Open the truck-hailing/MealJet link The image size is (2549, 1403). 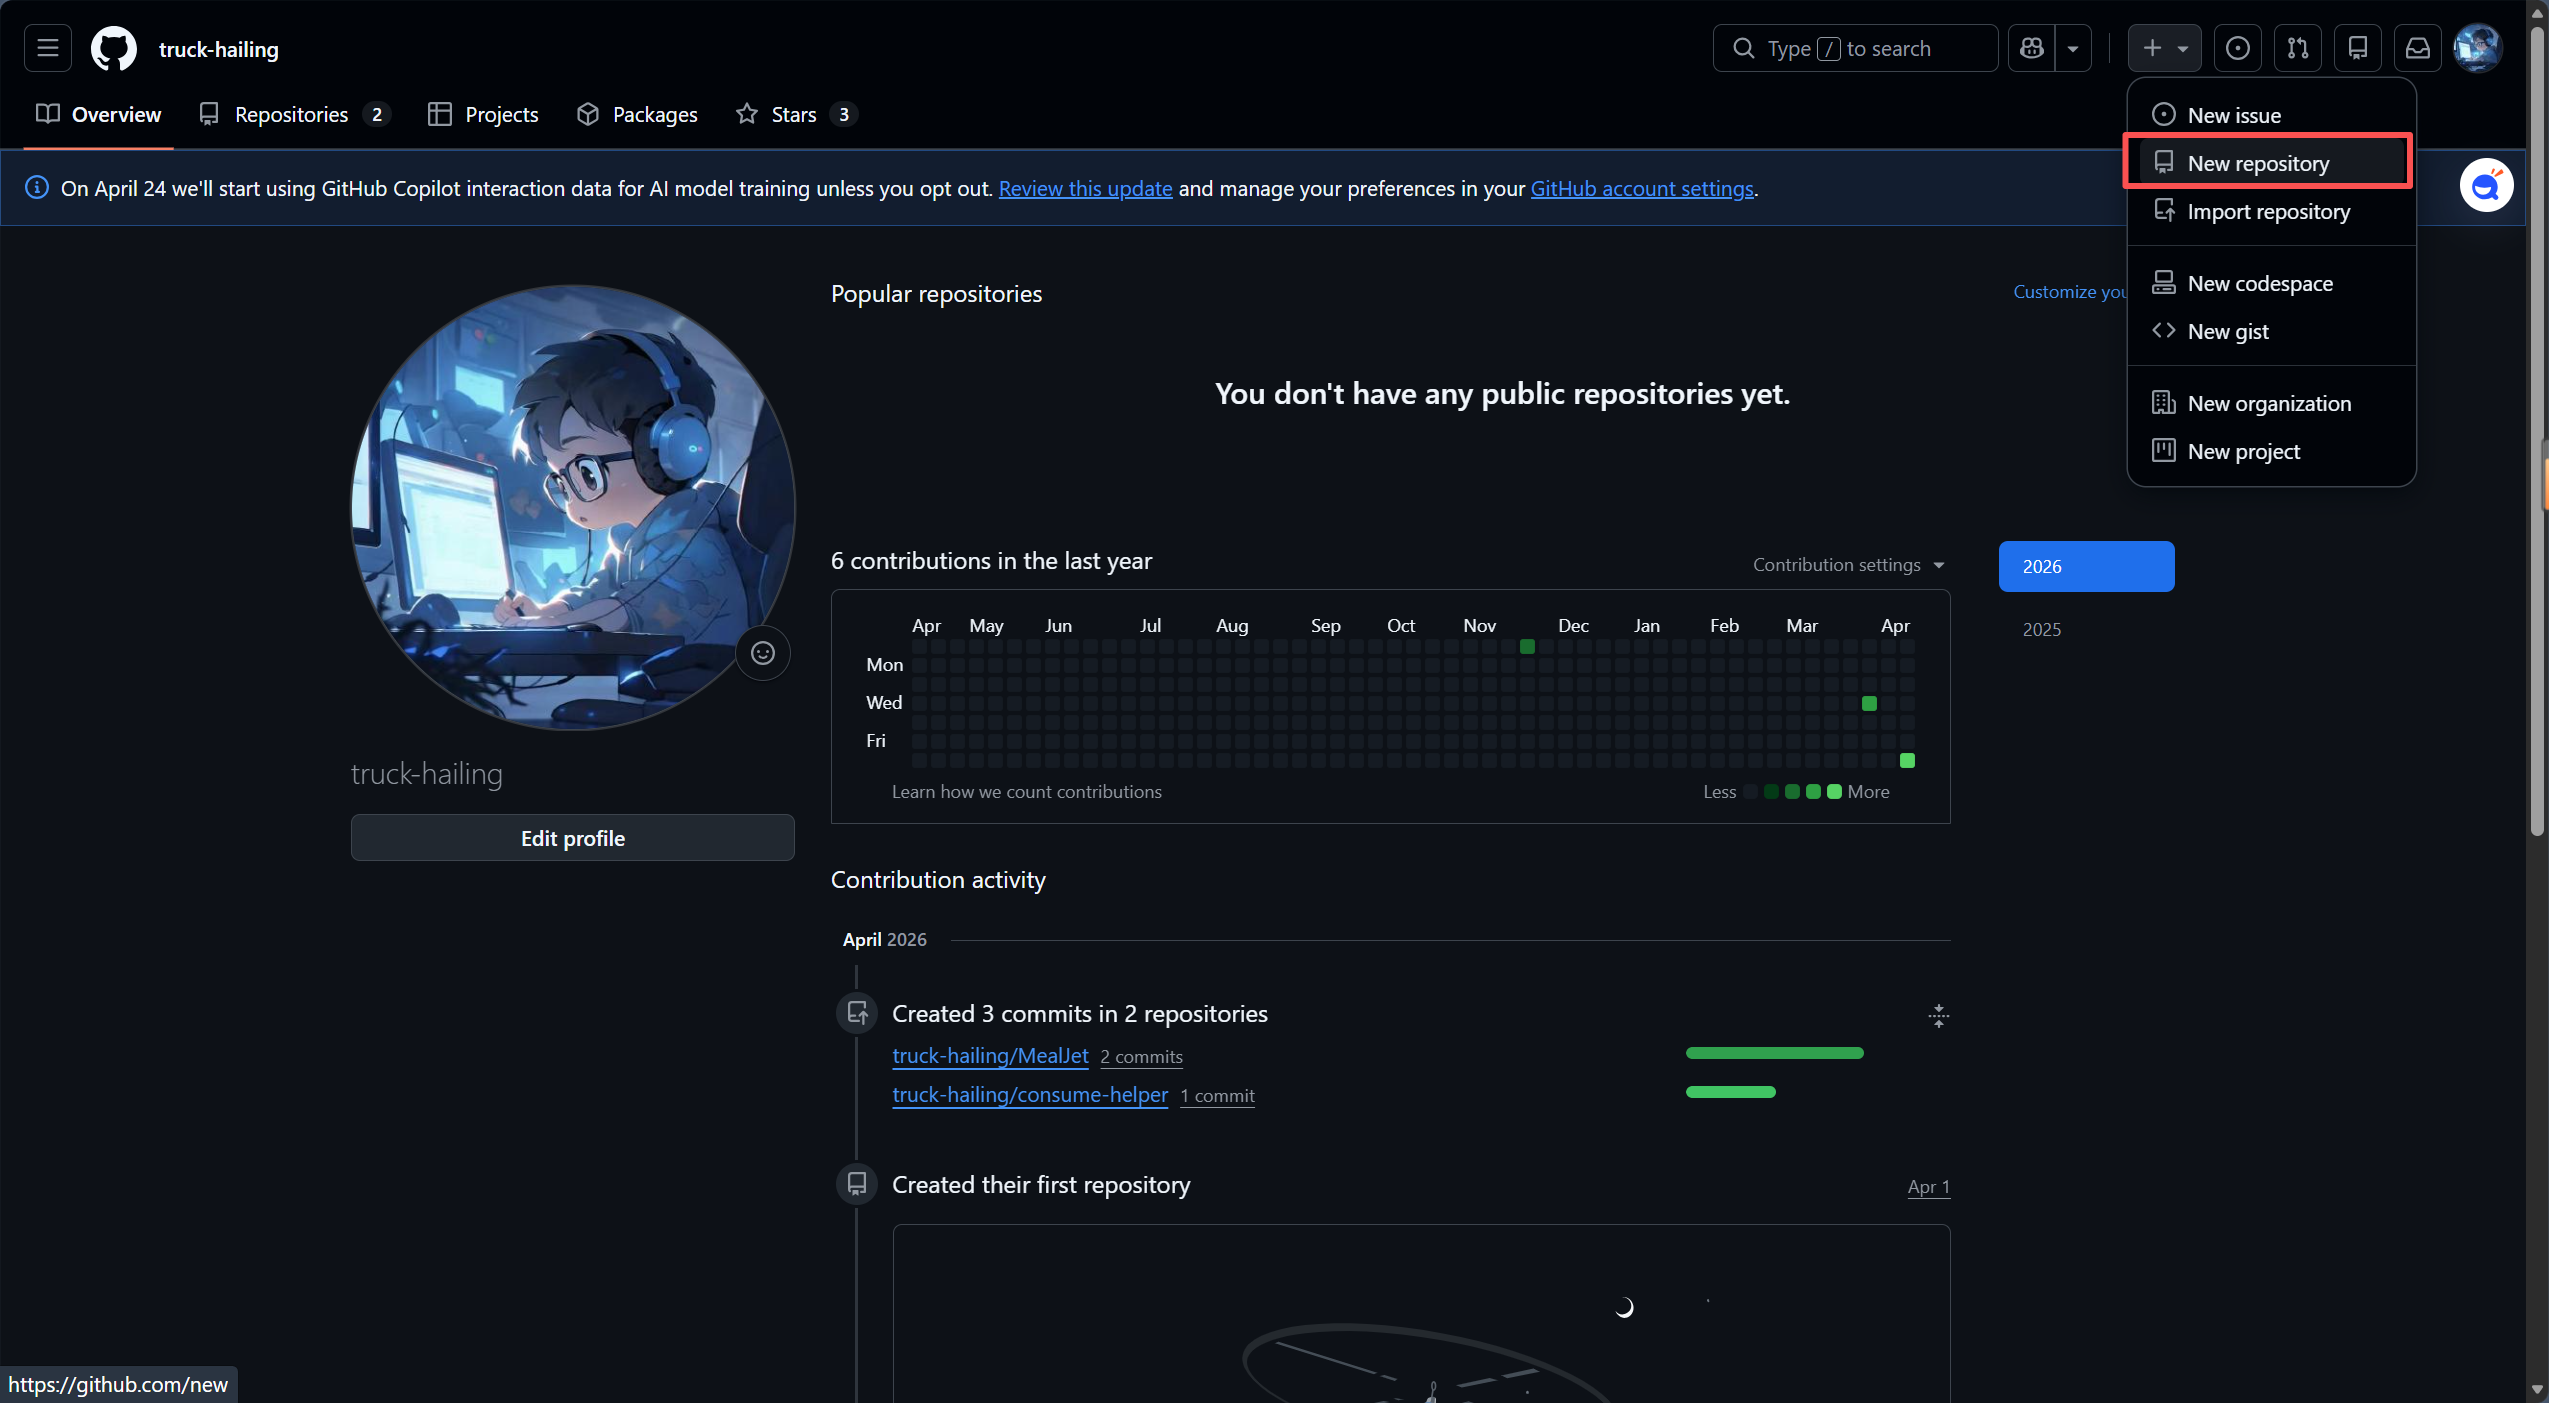989,1056
